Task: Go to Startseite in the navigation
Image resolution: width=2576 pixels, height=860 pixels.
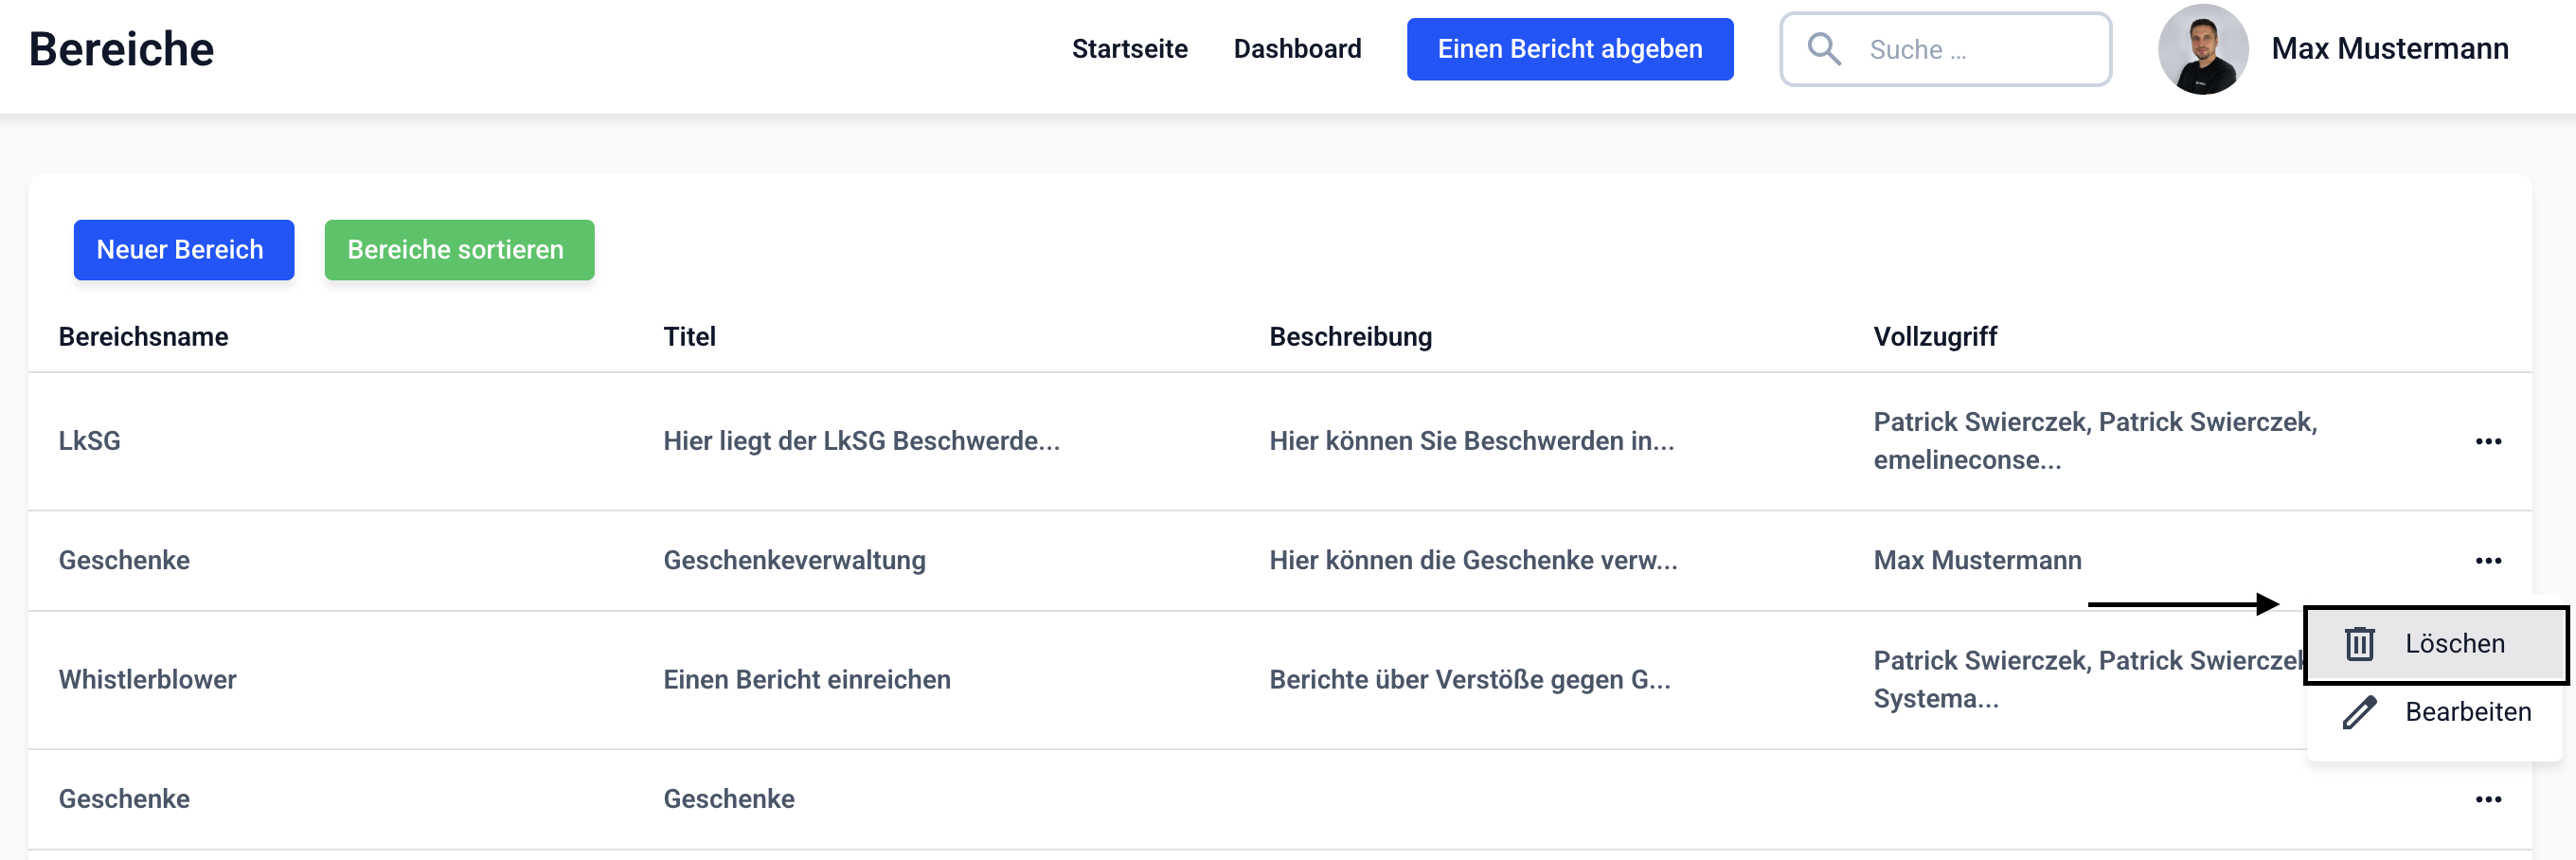Action: click(1129, 49)
